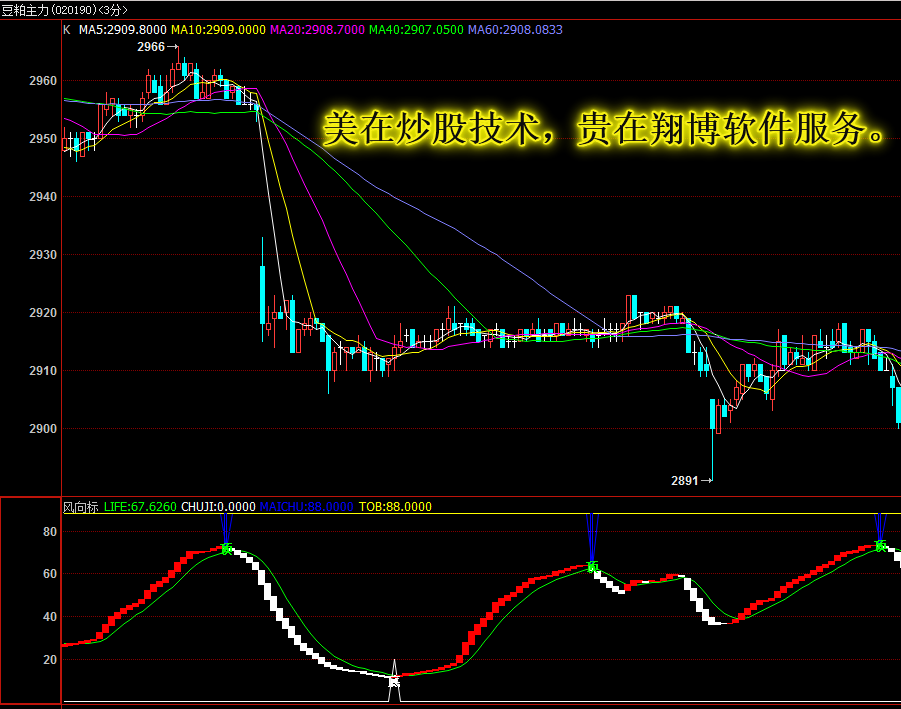Click the TOB:88.0000 indicator value
Viewport: 901px width, 709px height.
[x=395, y=507]
